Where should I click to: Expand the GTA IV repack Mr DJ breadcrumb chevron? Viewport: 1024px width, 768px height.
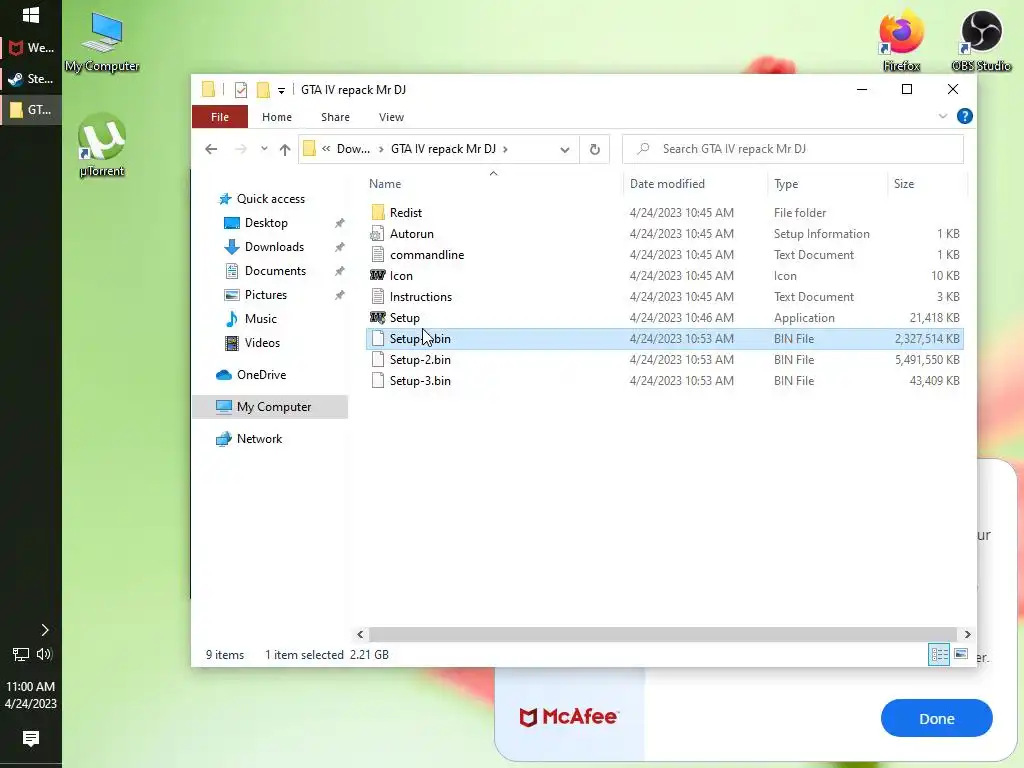pyautogui.click(x=505, y=149)
